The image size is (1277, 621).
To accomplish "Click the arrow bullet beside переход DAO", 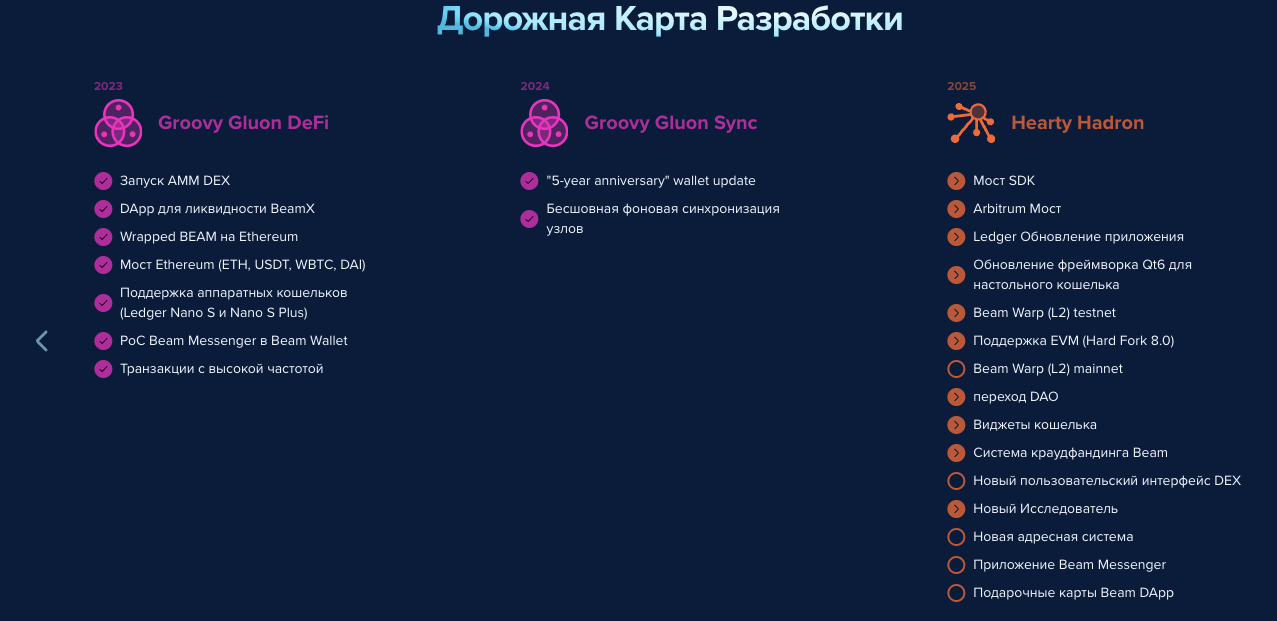I will [956, 397].
